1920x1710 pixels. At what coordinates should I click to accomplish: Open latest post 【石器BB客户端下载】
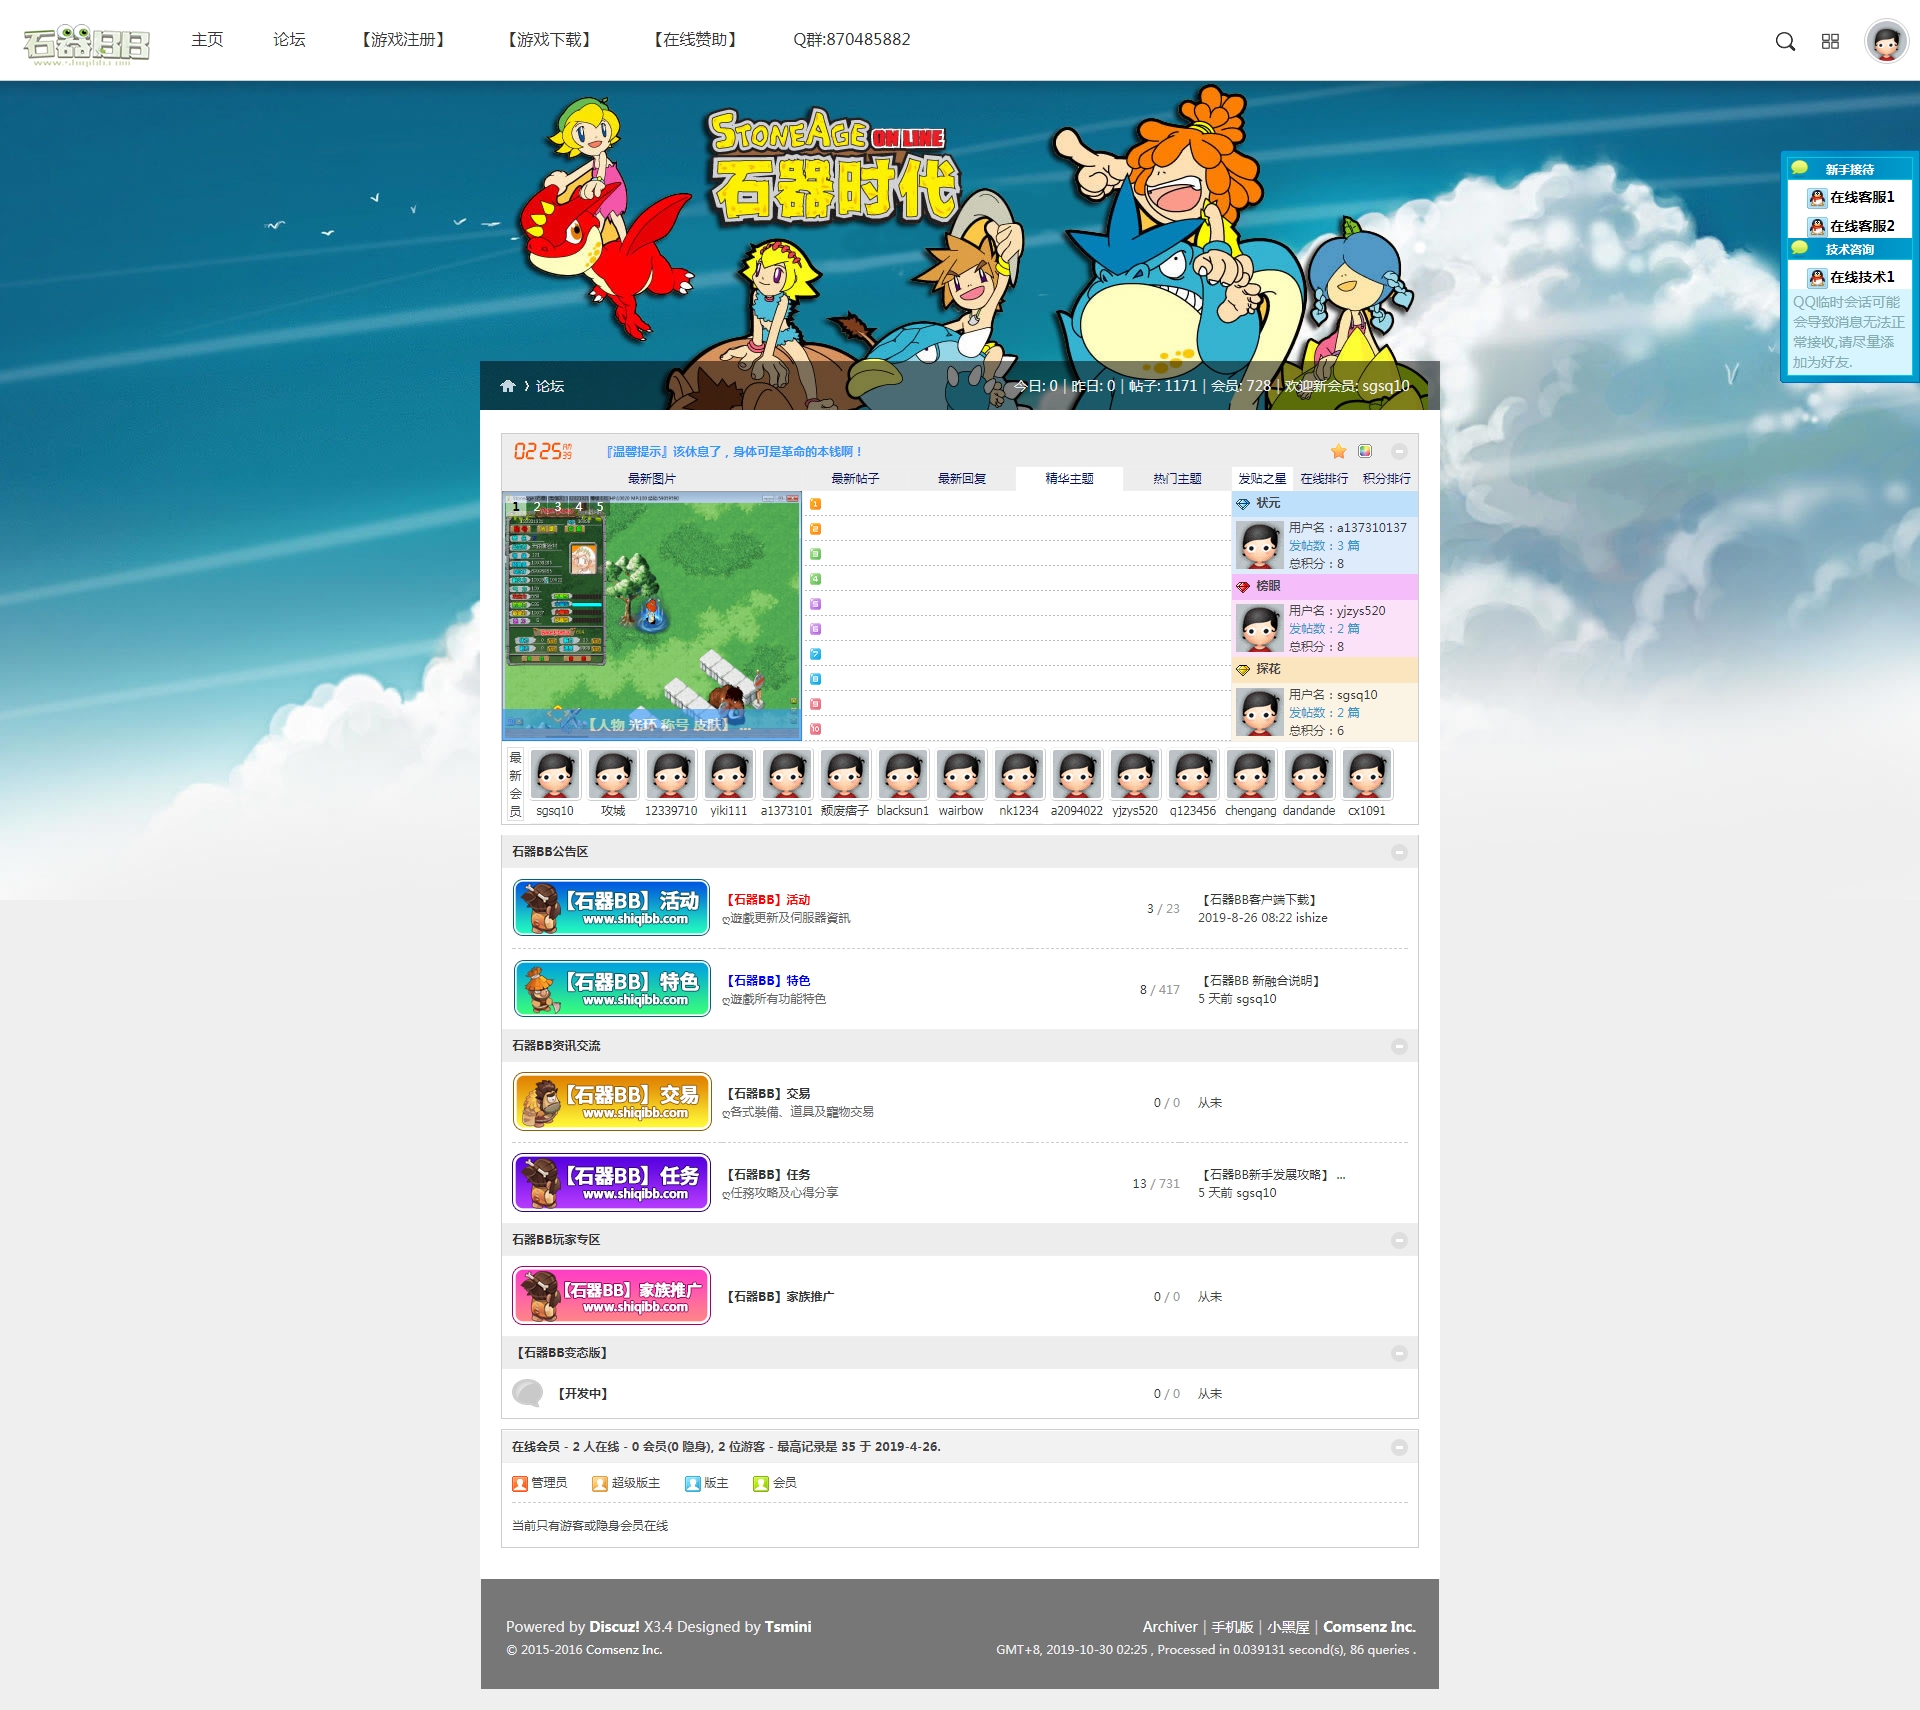point(1259,900)
